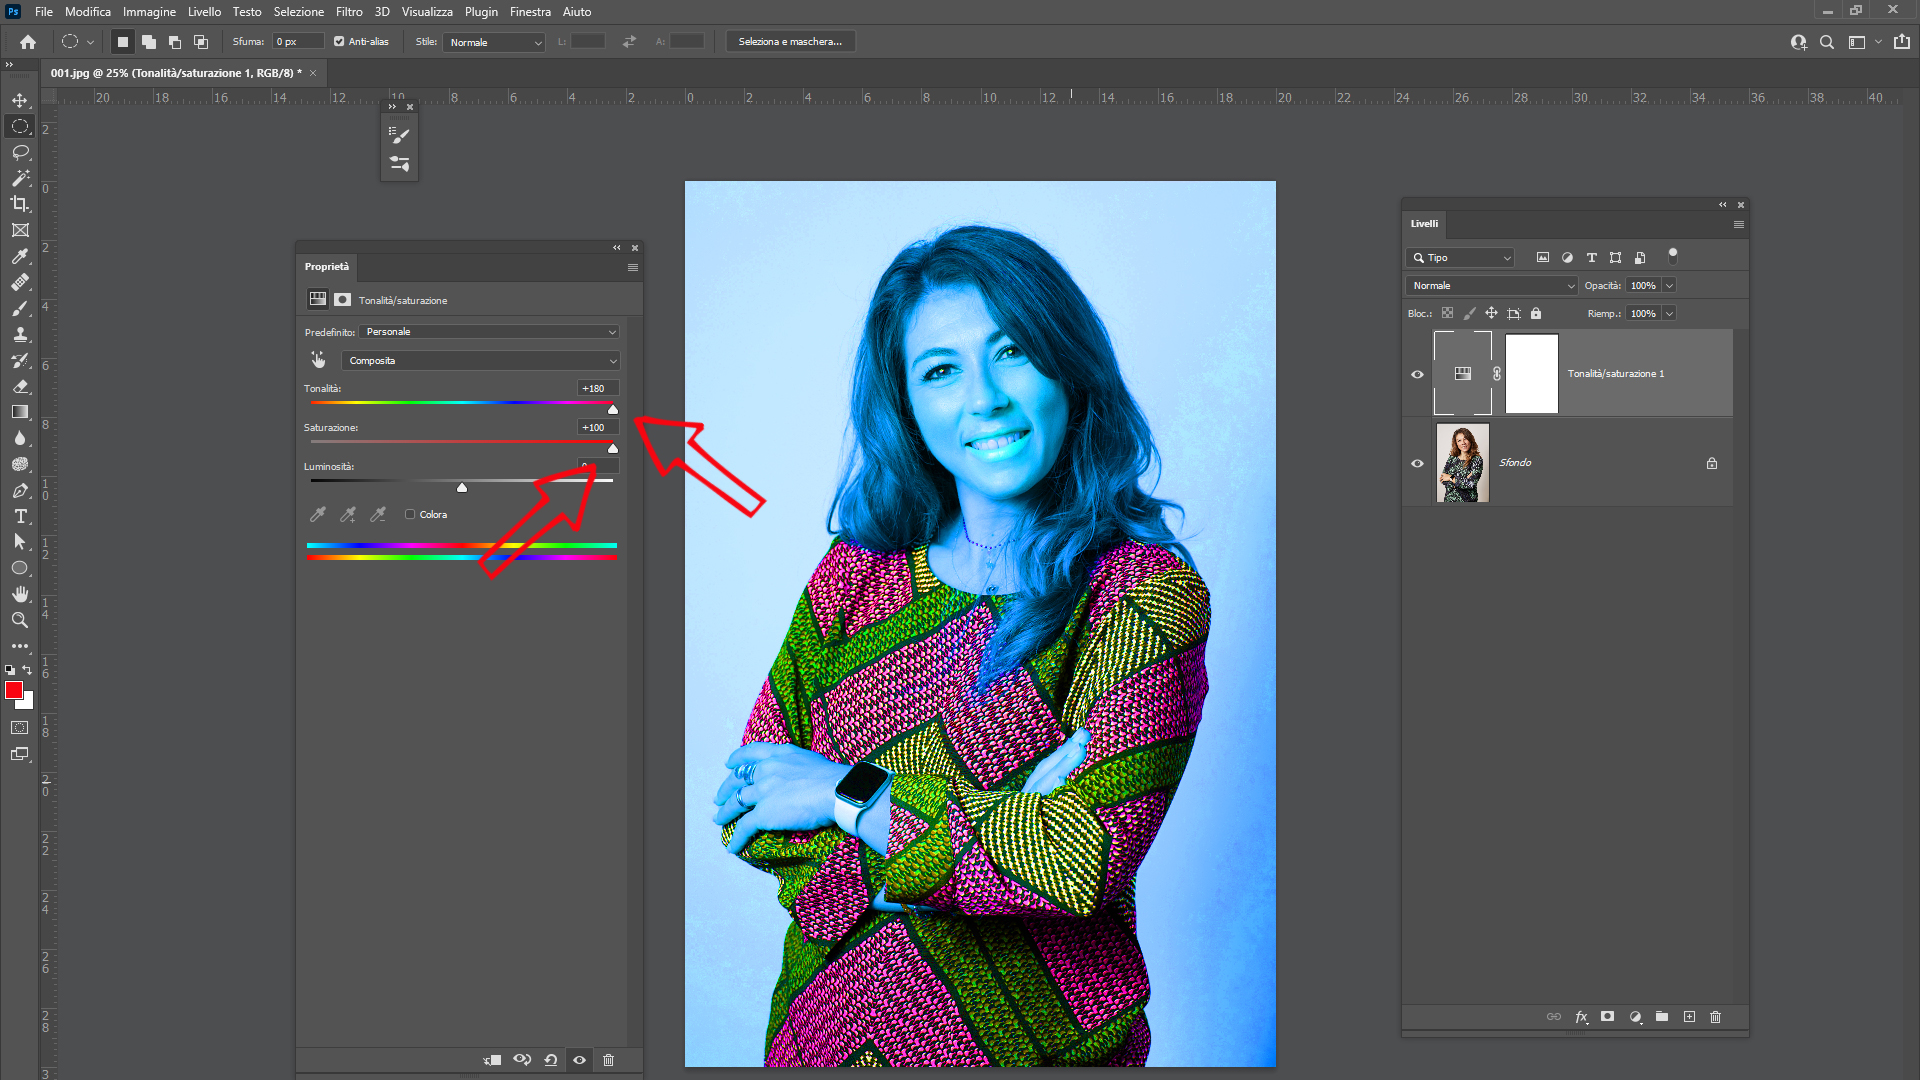Click reset adjustment icon in Proprietà panel

tap(551, 1060)
